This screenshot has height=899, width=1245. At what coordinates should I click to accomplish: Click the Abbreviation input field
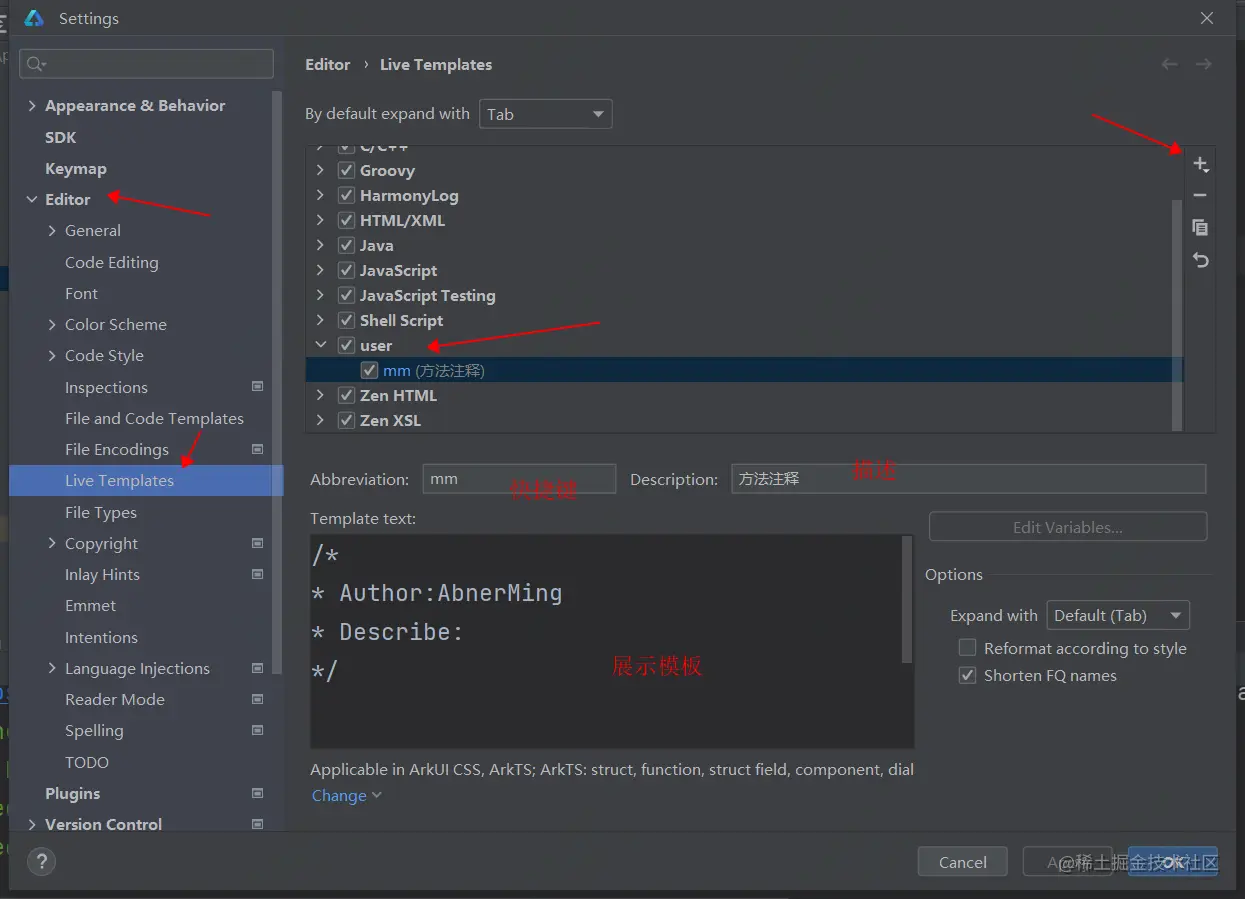tap(519, 479)
